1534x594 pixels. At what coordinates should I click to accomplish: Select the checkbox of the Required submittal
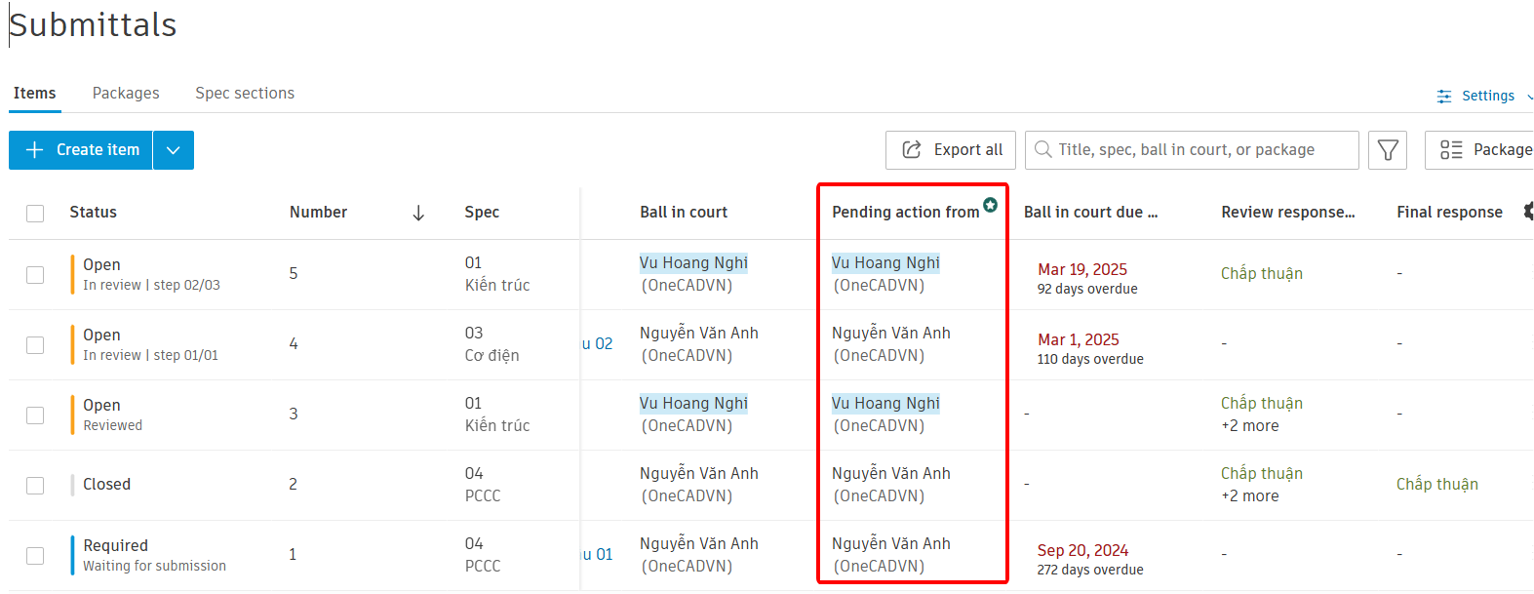tap(35, 555)
